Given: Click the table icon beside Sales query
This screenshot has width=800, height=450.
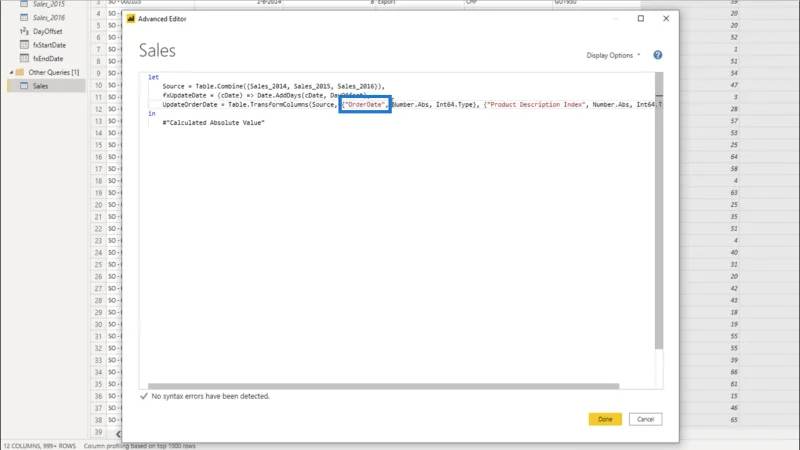Looking at the screenshot, I should click(24, 86).
